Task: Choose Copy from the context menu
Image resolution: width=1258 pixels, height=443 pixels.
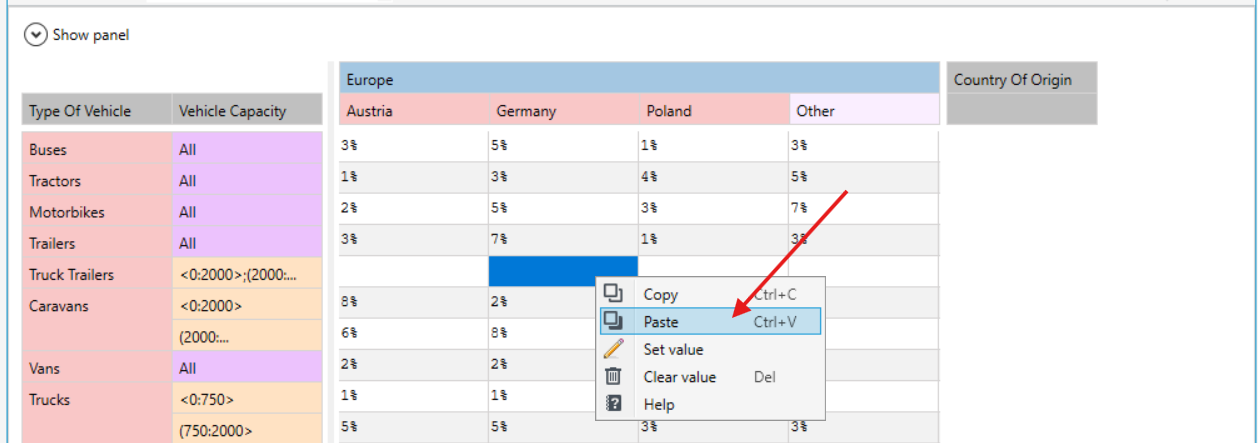Action: point(710,294)
